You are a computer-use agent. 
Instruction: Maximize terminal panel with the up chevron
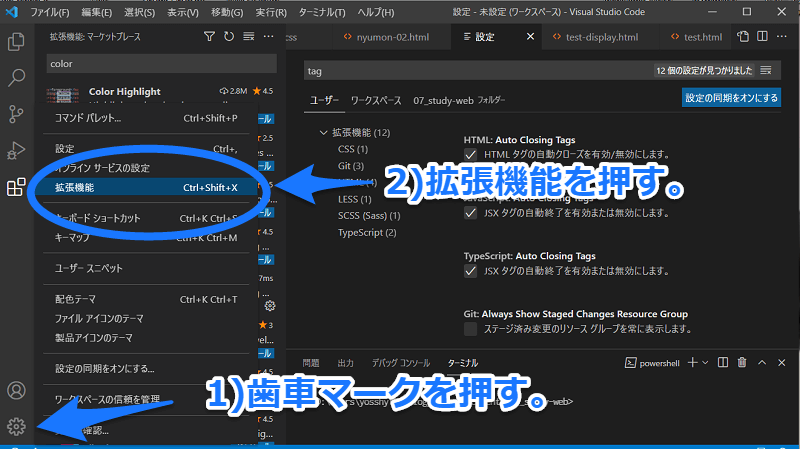[x=763, y=362]
